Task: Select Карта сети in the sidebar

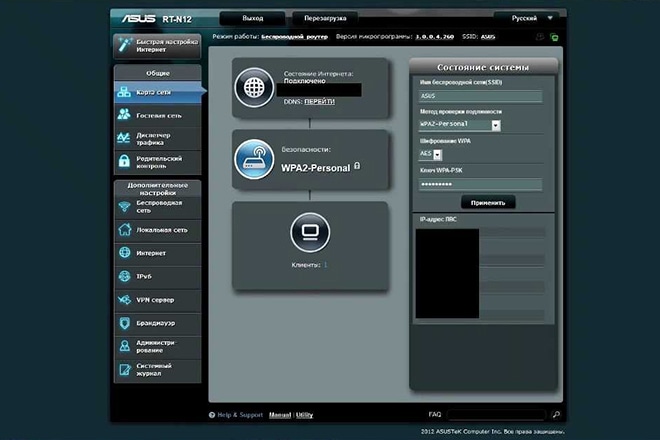Action: 158,92
